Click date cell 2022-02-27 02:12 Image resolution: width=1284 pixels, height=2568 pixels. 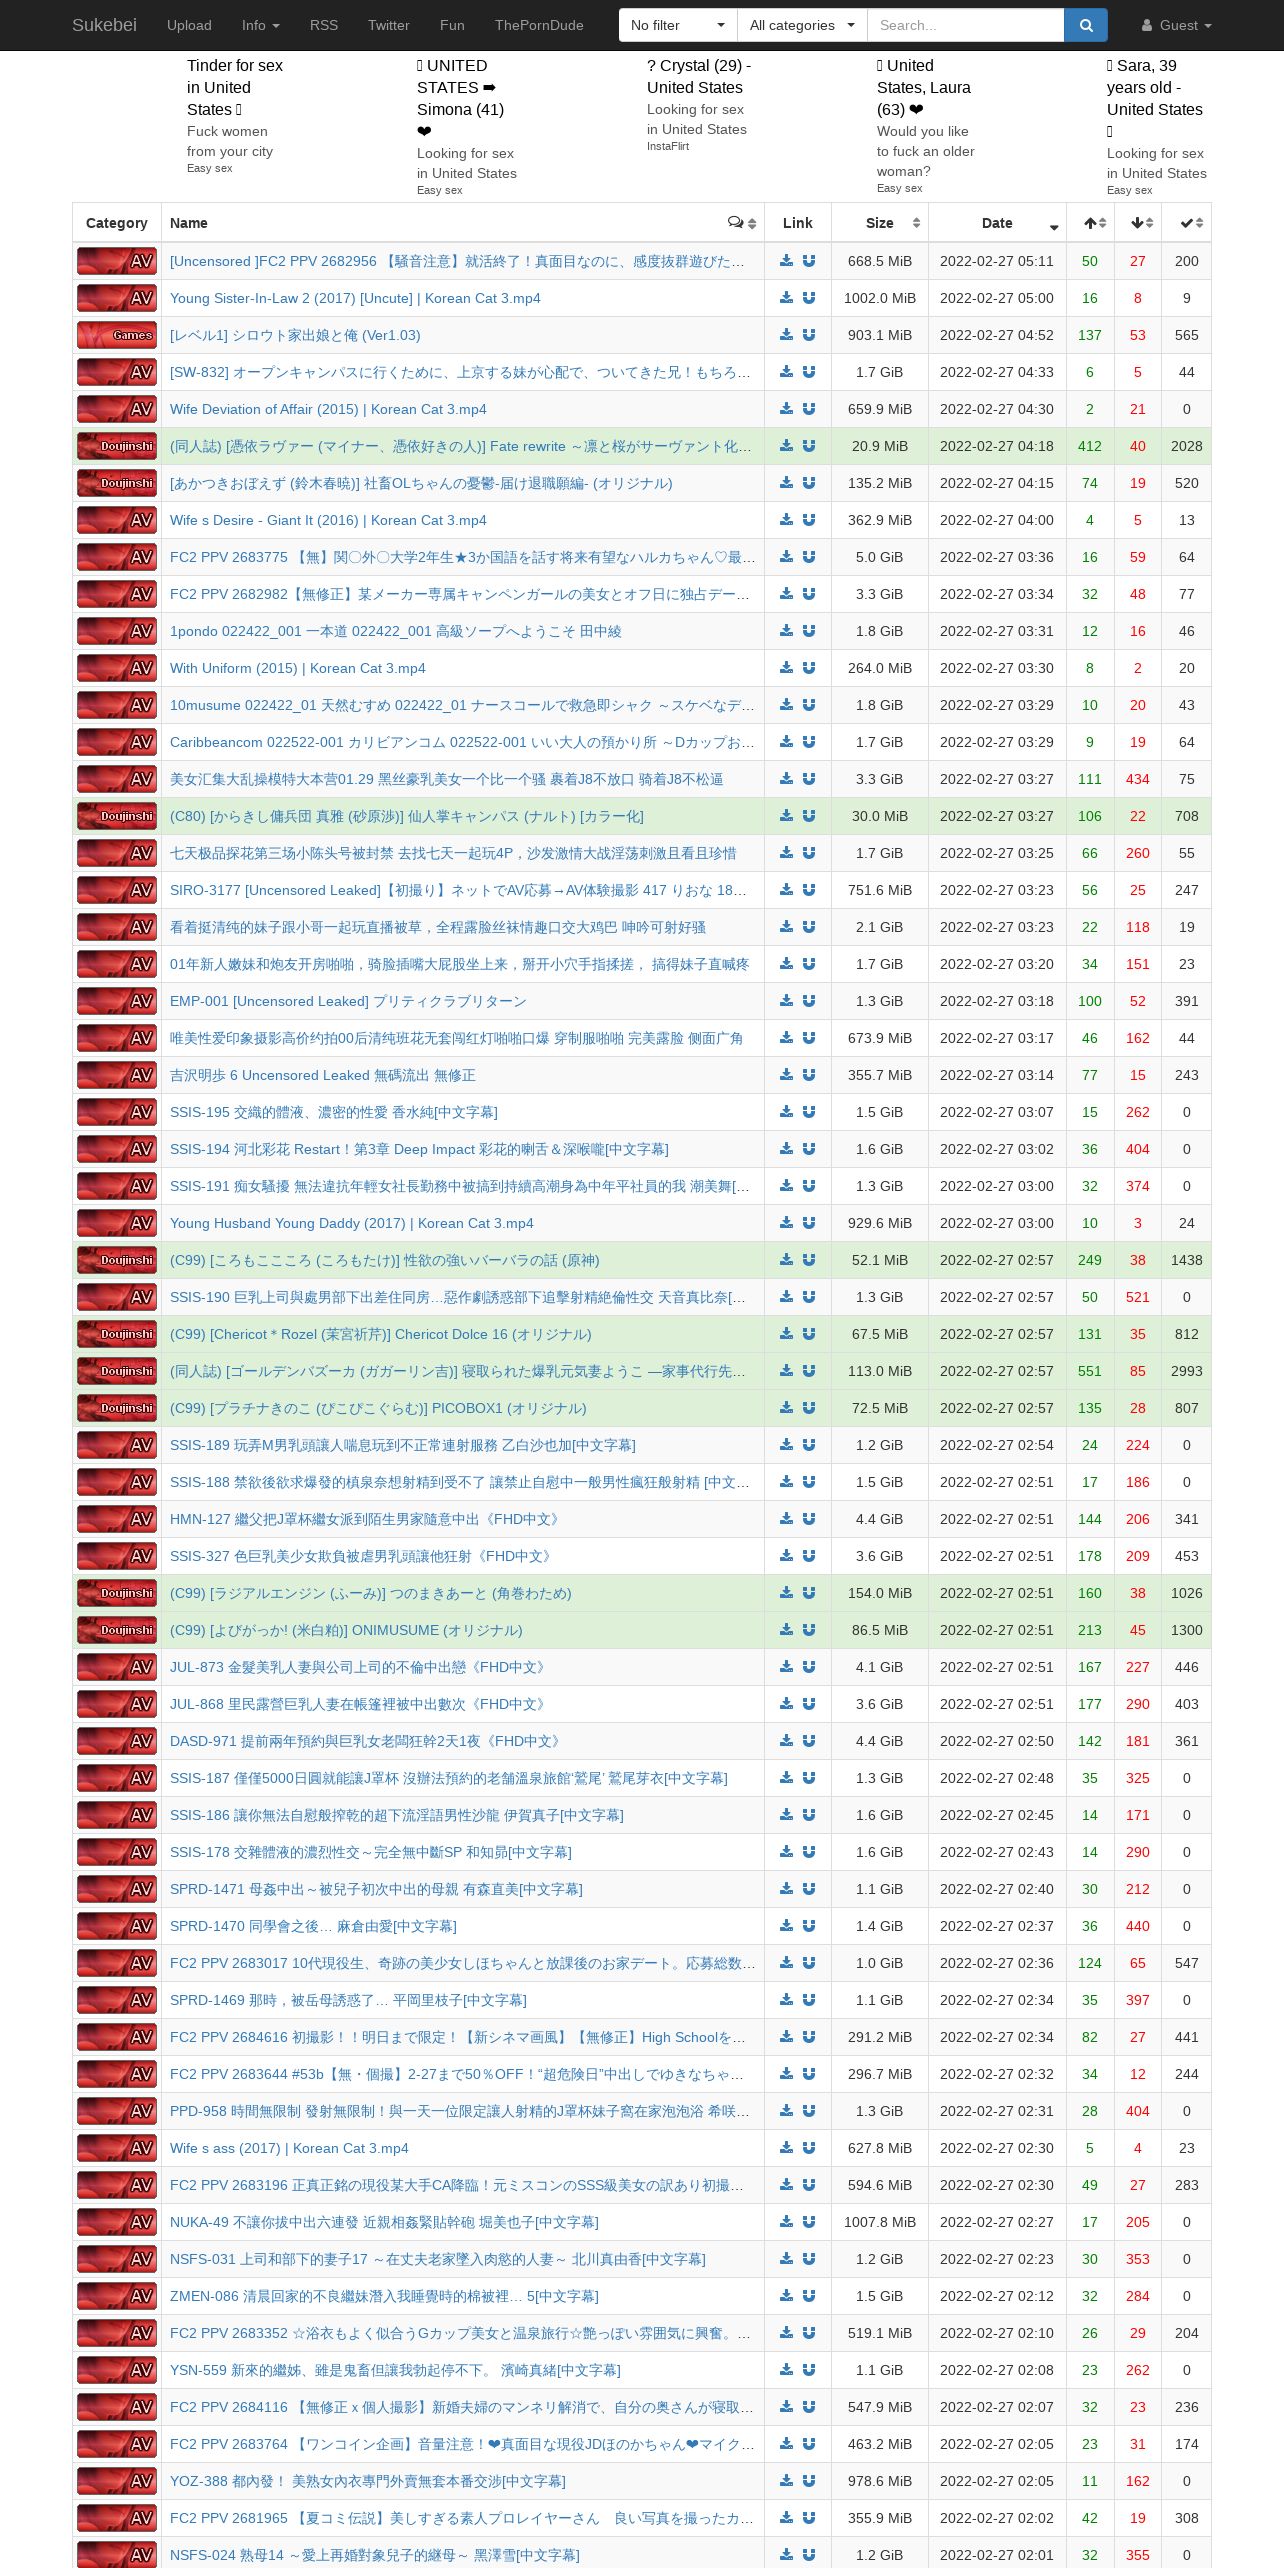[997, 2296]
